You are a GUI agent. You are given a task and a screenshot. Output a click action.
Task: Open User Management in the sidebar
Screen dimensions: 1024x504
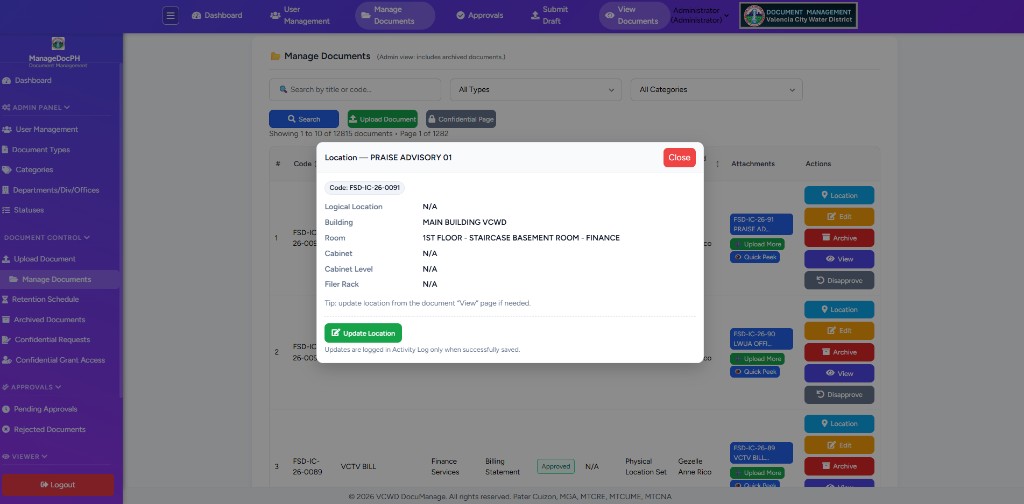point(40,129)
